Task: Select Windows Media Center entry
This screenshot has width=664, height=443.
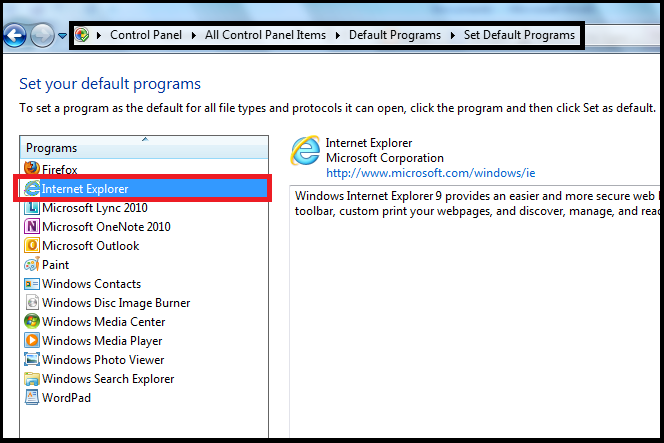Action: point(104,322)
